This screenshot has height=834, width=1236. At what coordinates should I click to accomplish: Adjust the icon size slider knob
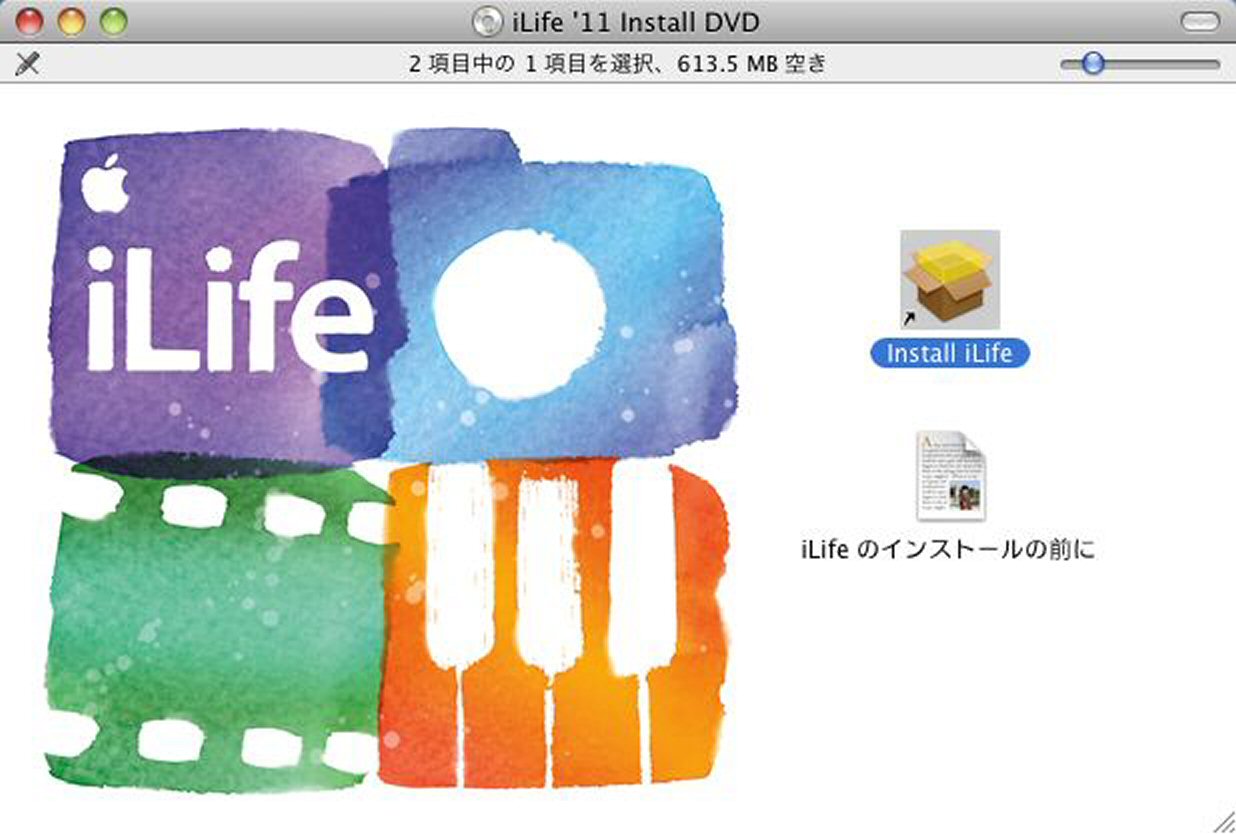pos(1093,64)
